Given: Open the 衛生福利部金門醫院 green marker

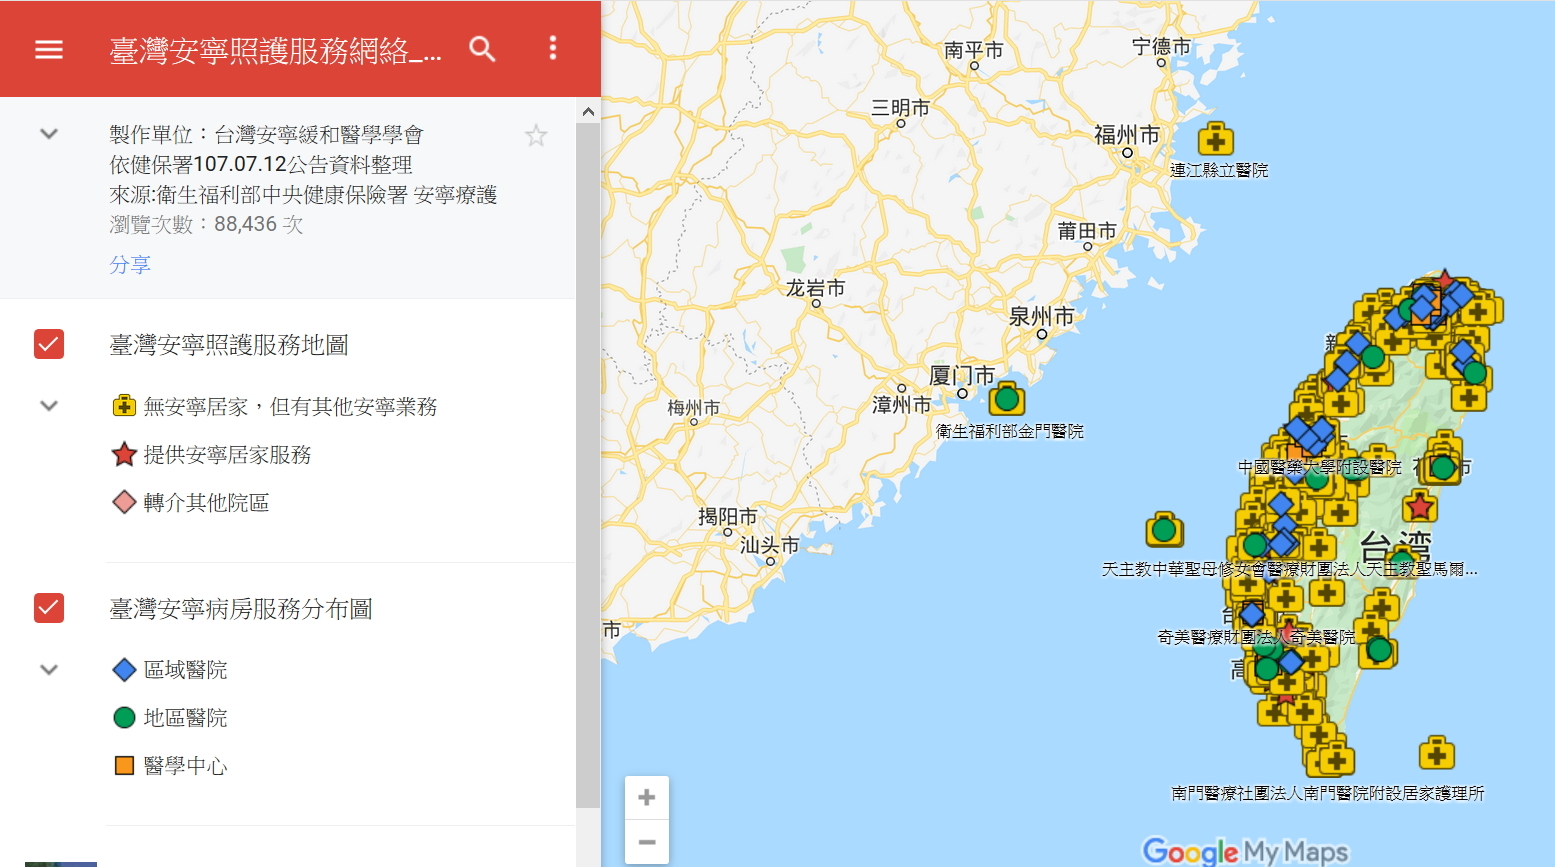Looking at the screenshot, I should 1007,399.
